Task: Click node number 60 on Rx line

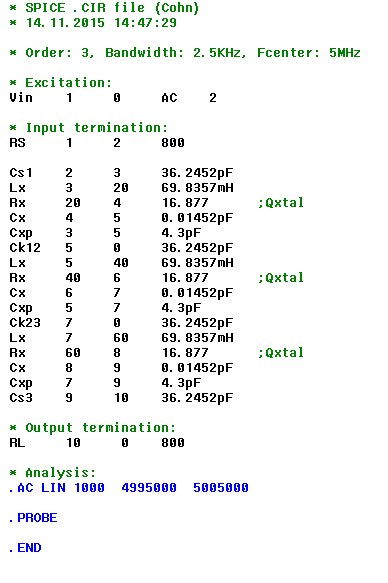Action: coord(73,353)
